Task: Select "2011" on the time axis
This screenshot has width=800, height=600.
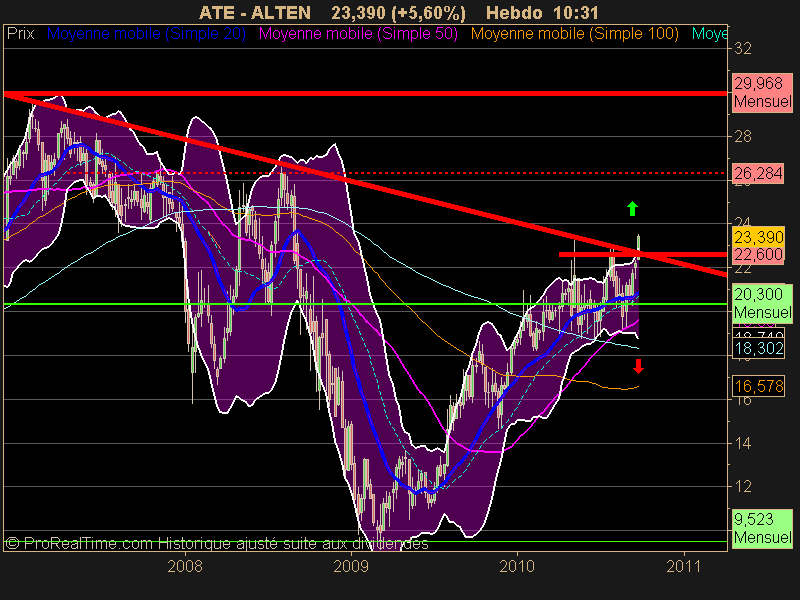Action: (x=684, y=566)
